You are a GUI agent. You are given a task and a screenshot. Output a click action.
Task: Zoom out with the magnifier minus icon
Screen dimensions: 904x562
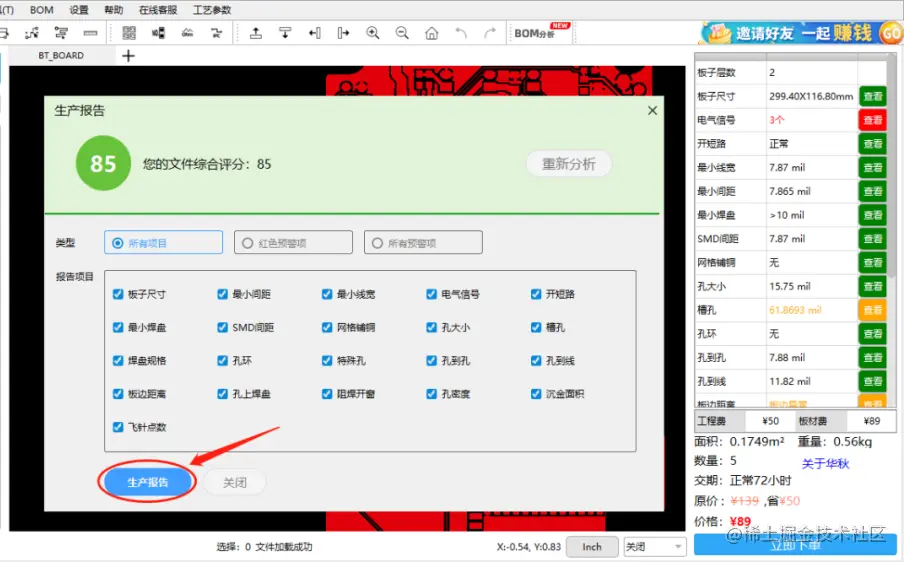coord(402,33)
